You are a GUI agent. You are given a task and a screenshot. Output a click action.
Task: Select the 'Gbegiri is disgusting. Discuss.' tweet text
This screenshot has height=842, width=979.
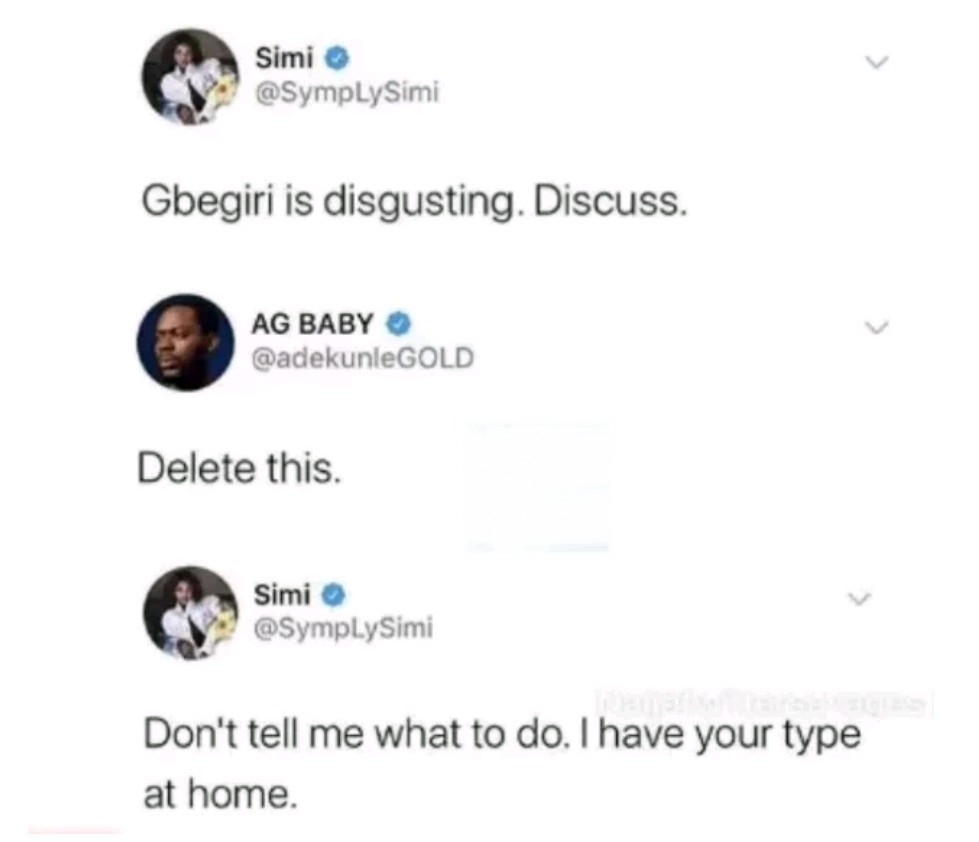(415, 202)
